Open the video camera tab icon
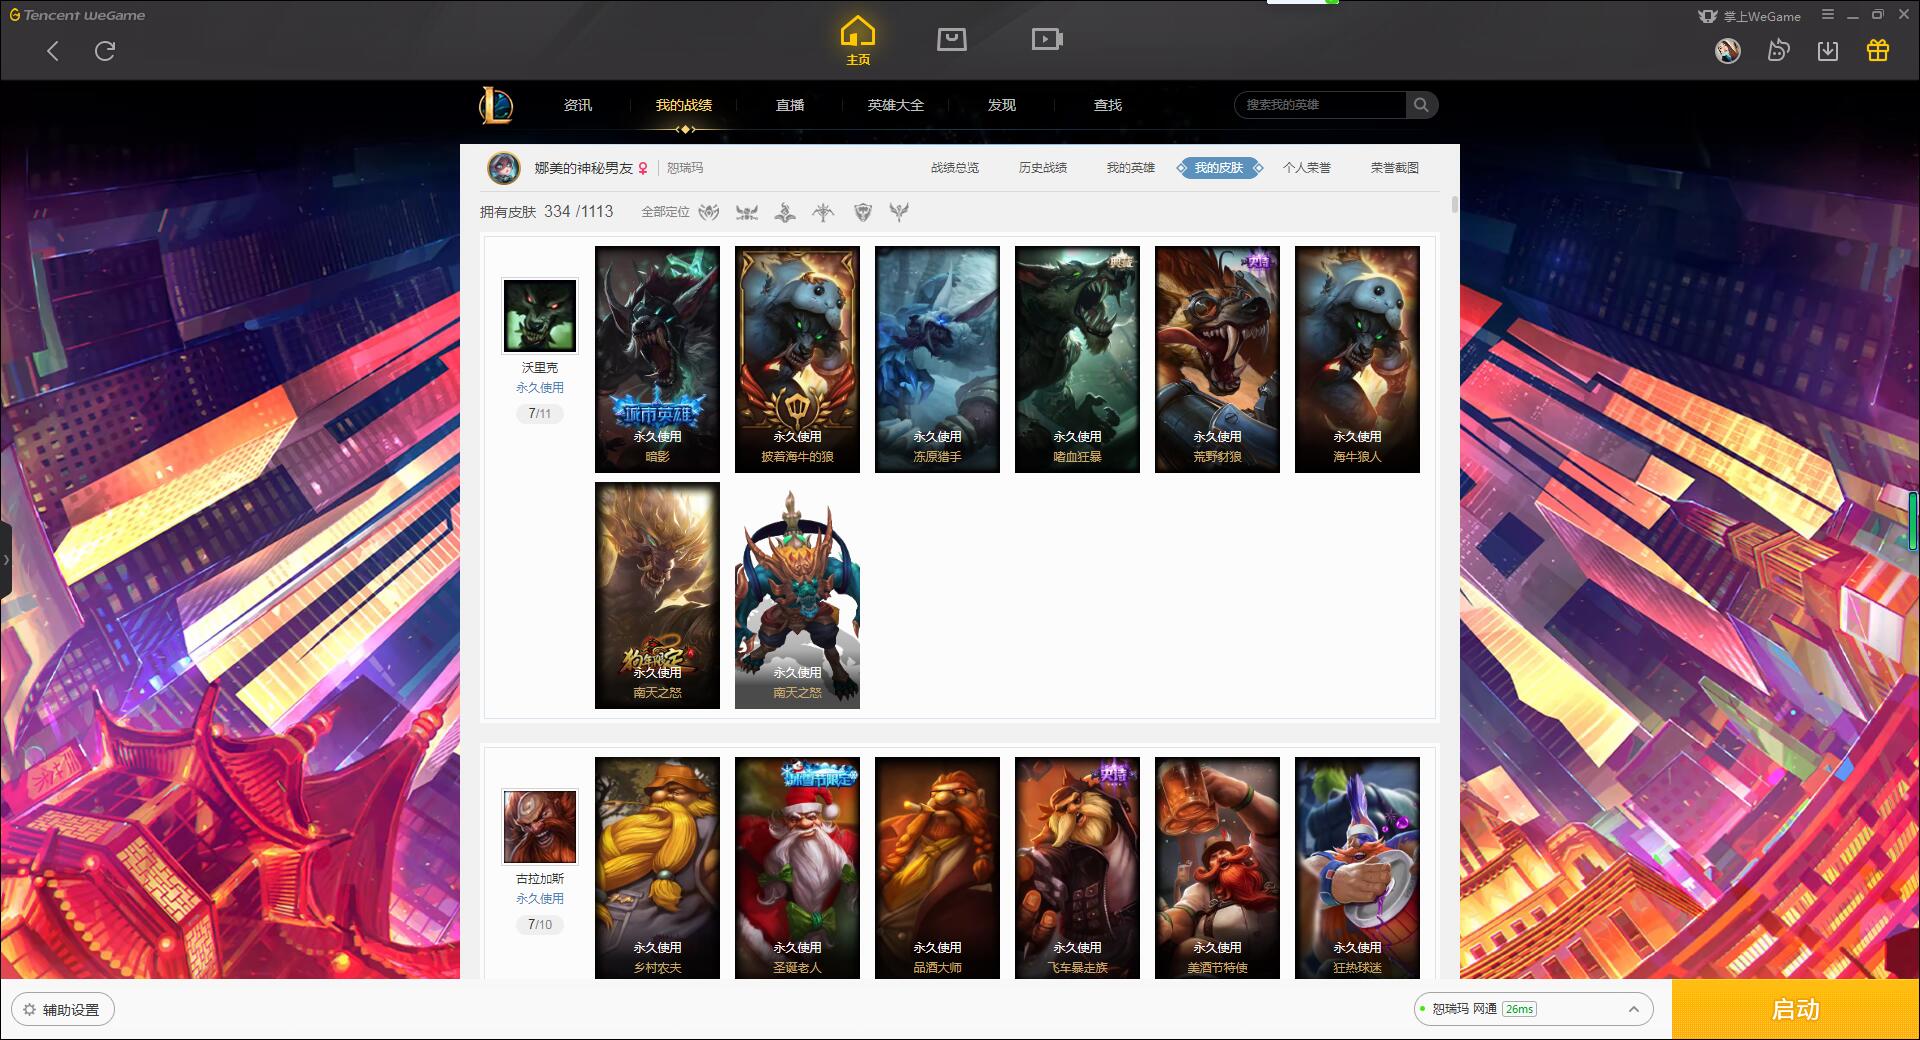Screen dimensions: 1920x1040 [x=1047, y=39]
